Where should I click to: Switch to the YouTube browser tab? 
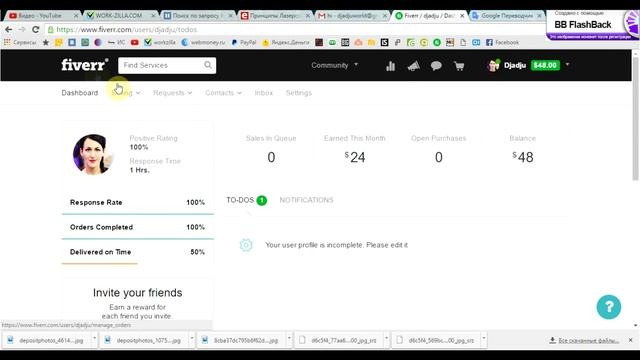pyautogui.click(x=41, y=16)
